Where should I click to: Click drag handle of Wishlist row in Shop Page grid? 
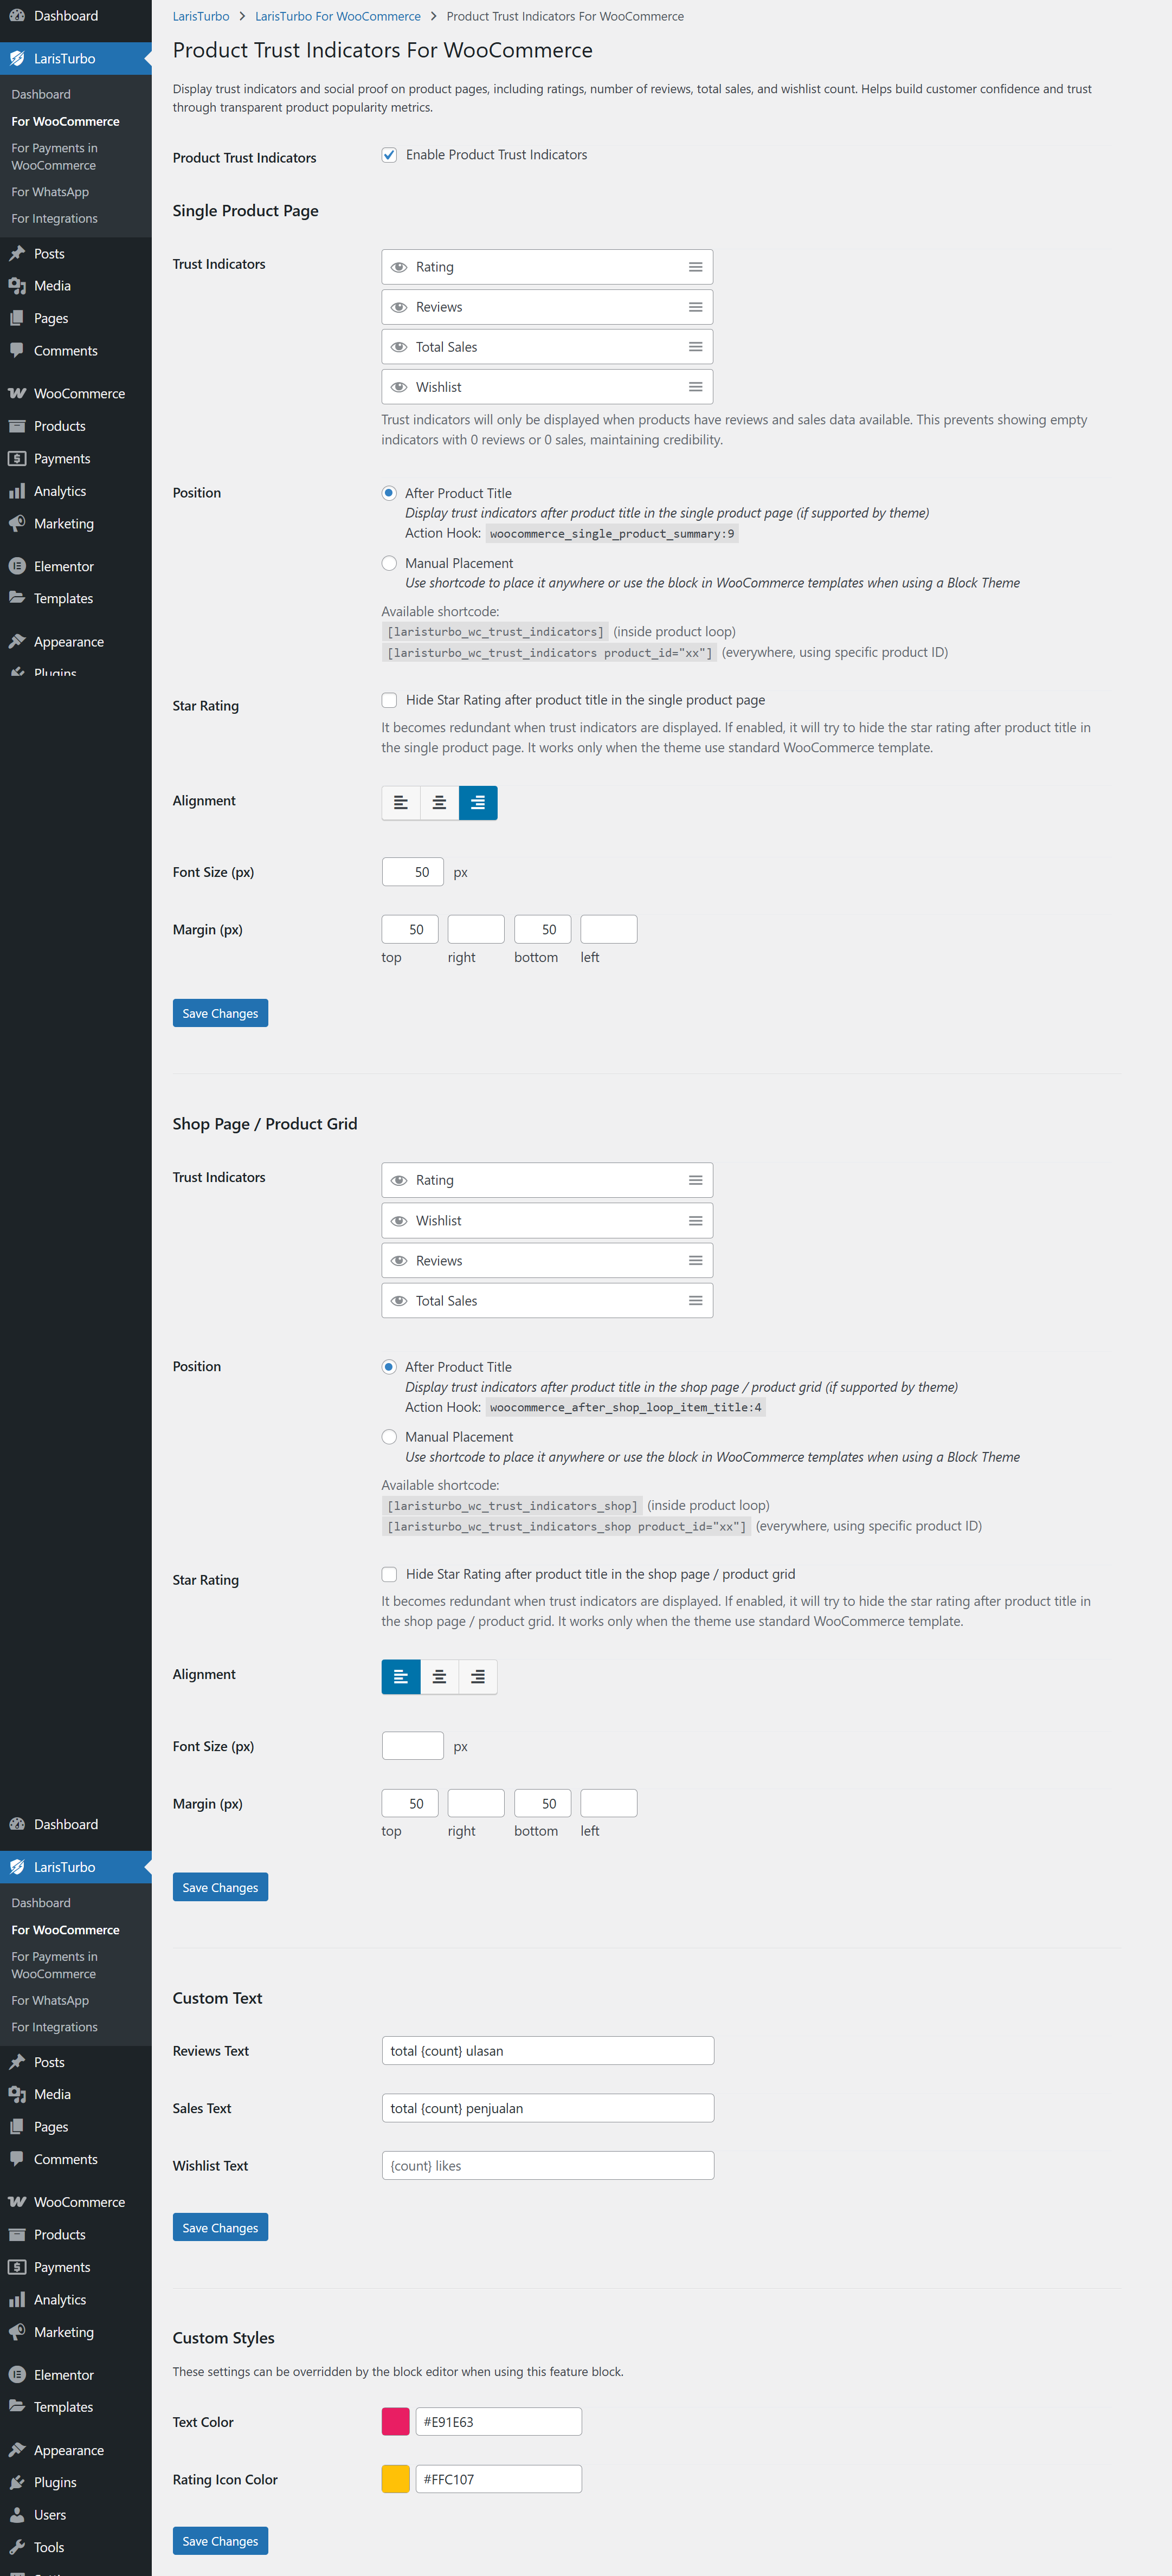tap(695, 1221)
